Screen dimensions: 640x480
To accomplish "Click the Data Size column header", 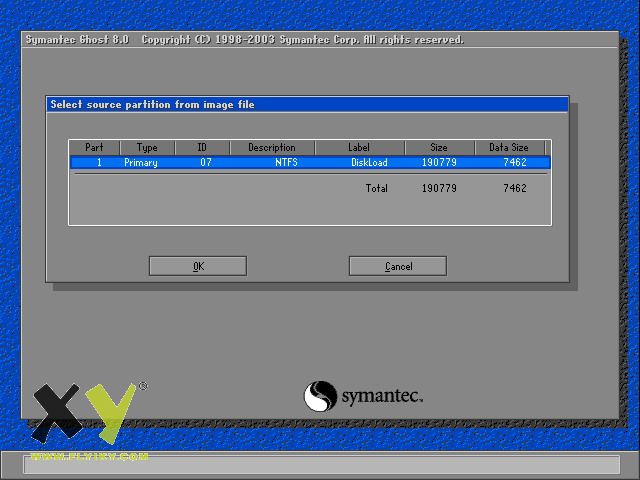I will [x=509, y=147].
